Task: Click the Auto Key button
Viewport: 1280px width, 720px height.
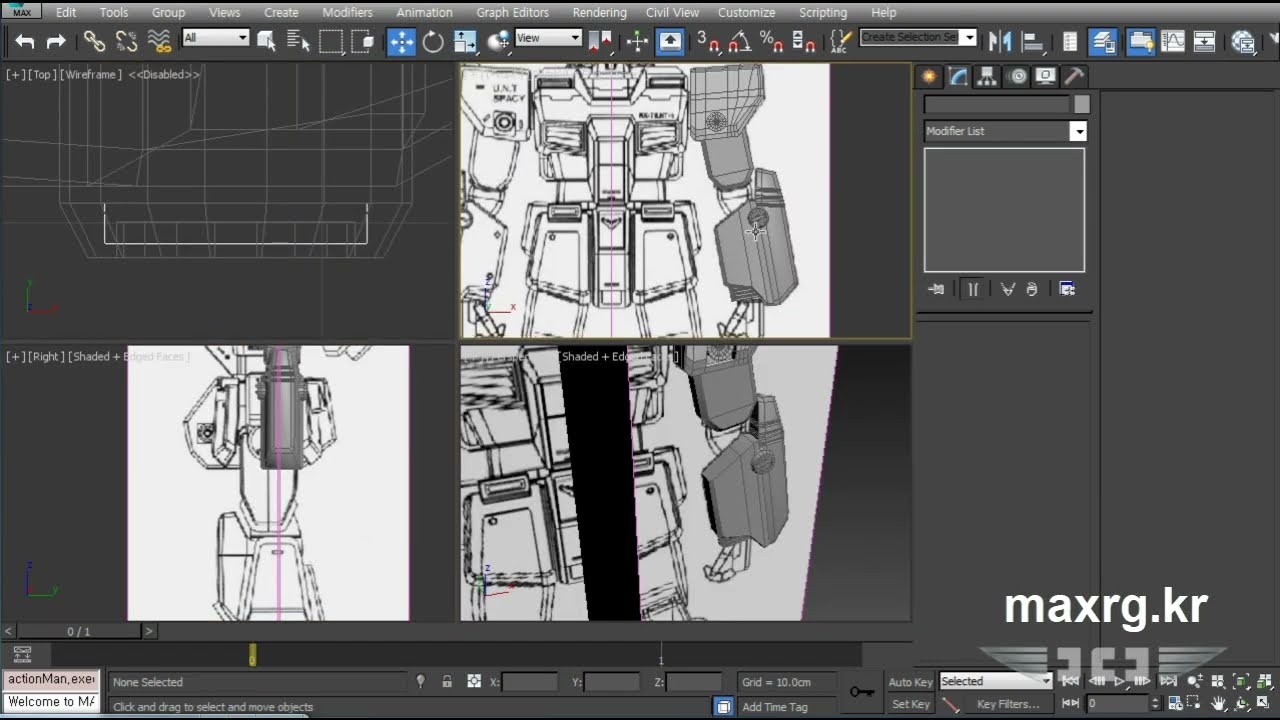Action: click(910, 682)
